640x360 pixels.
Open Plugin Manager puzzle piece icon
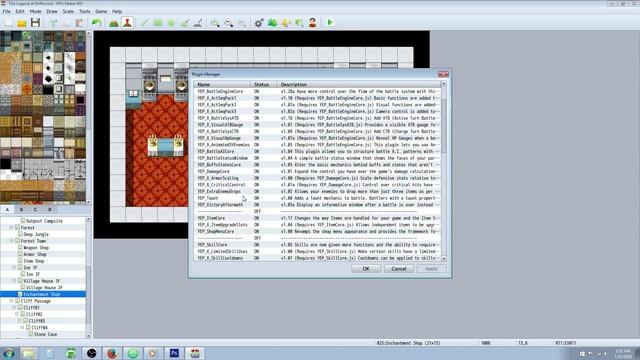coord(272,23)
